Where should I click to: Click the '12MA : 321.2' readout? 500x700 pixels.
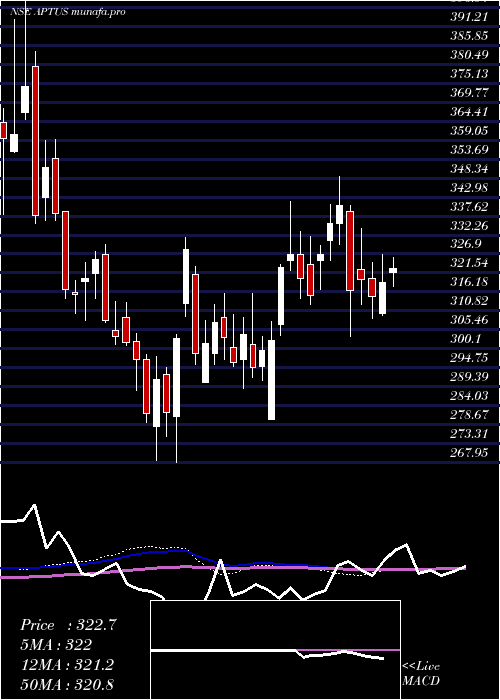pyautogui.click(x=67, y=665)
